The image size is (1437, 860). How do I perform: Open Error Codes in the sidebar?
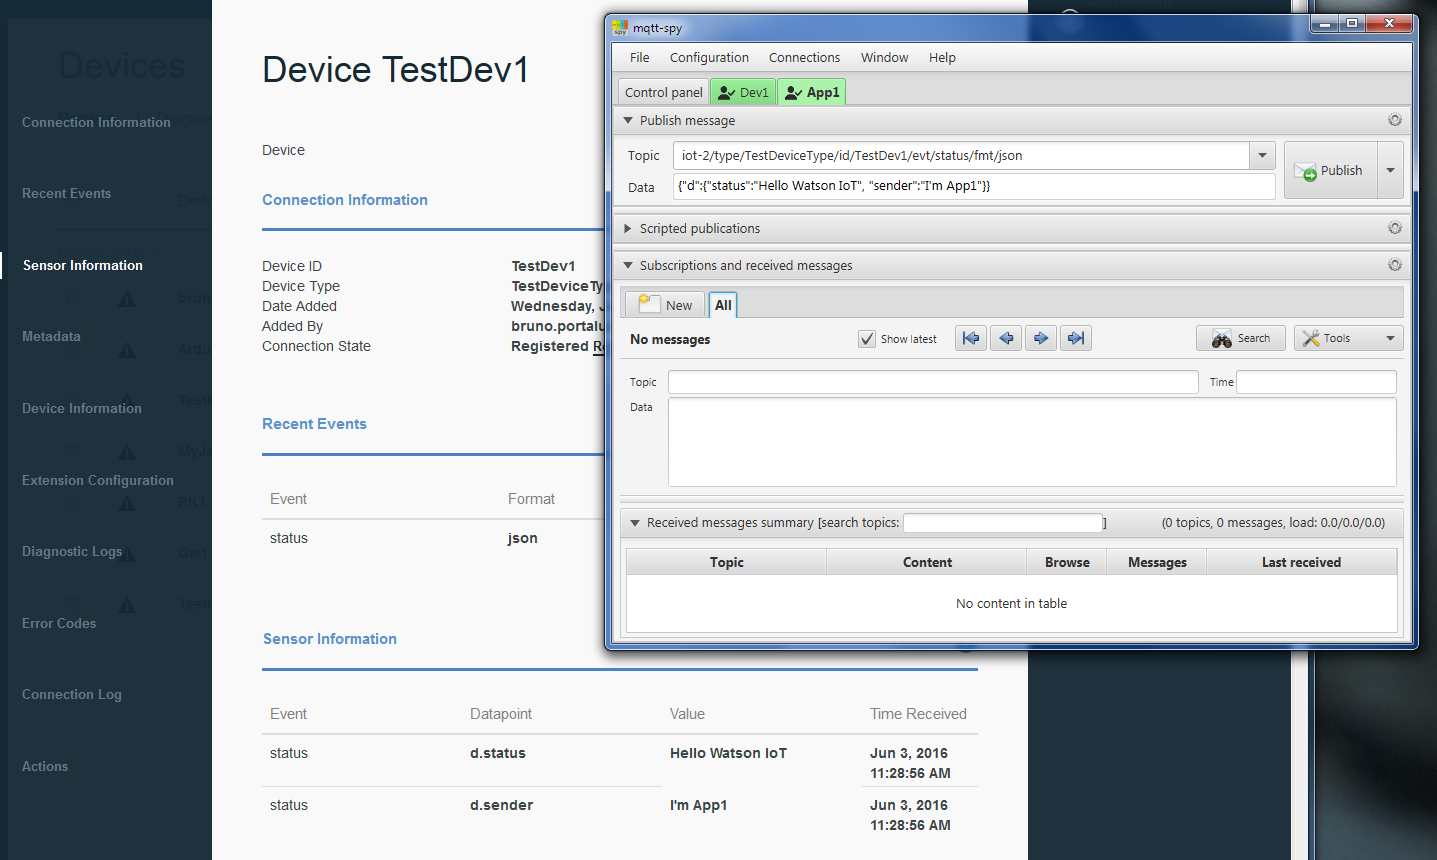(59, 623)
